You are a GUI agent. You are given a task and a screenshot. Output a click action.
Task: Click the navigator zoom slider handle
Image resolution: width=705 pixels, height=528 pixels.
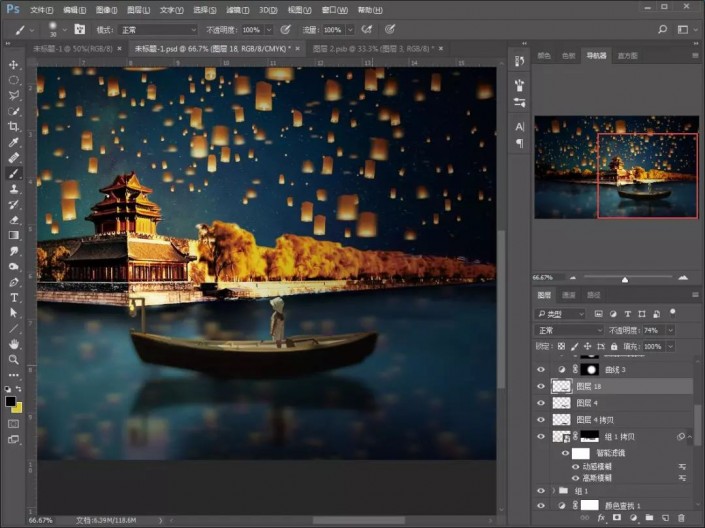pos(625,279)
